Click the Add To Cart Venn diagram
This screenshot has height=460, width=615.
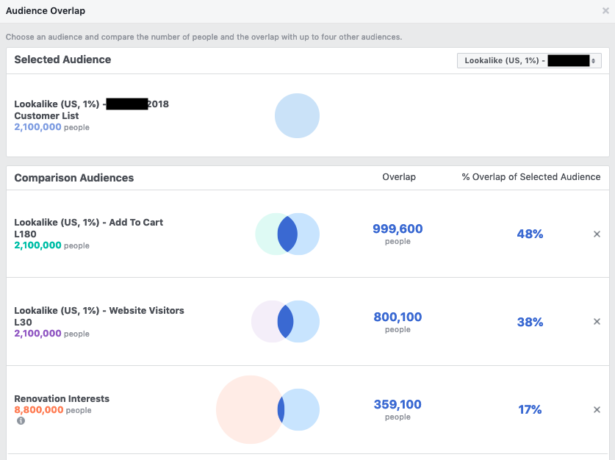pyautogui.click(x=287, y=234)
